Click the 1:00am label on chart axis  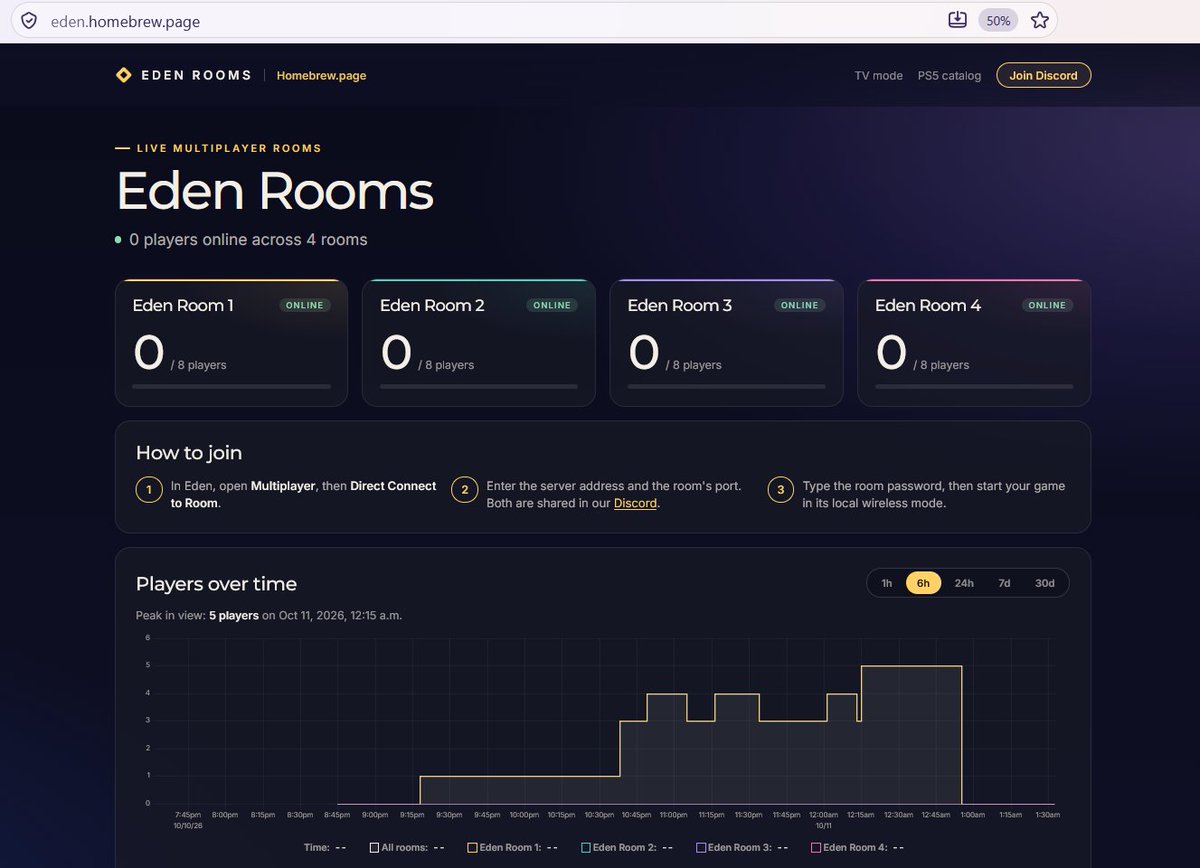[972, 815]
